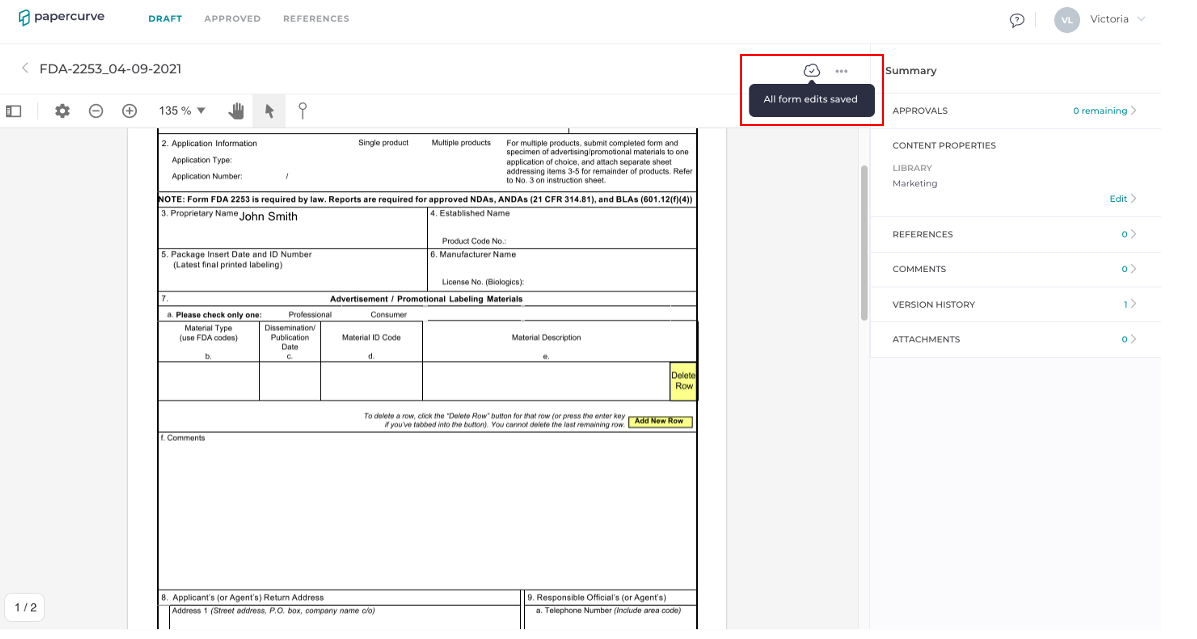Click the f. Comments text area
This screenshot has height=639, width=1197.
click(428, 511)
